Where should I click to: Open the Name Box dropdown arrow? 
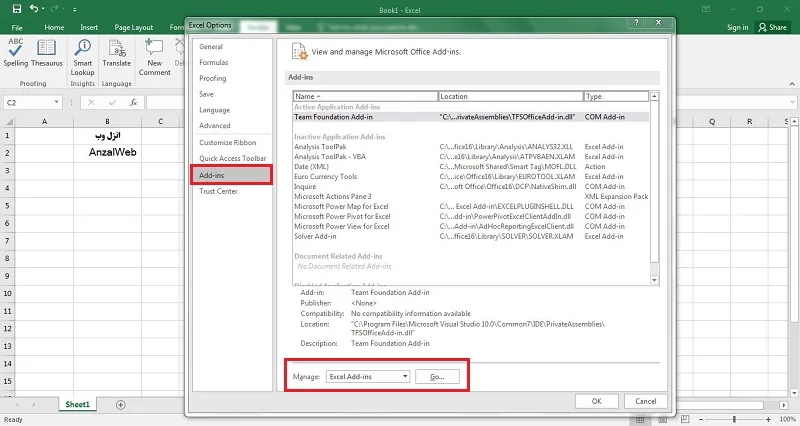[x=56, y=103]
